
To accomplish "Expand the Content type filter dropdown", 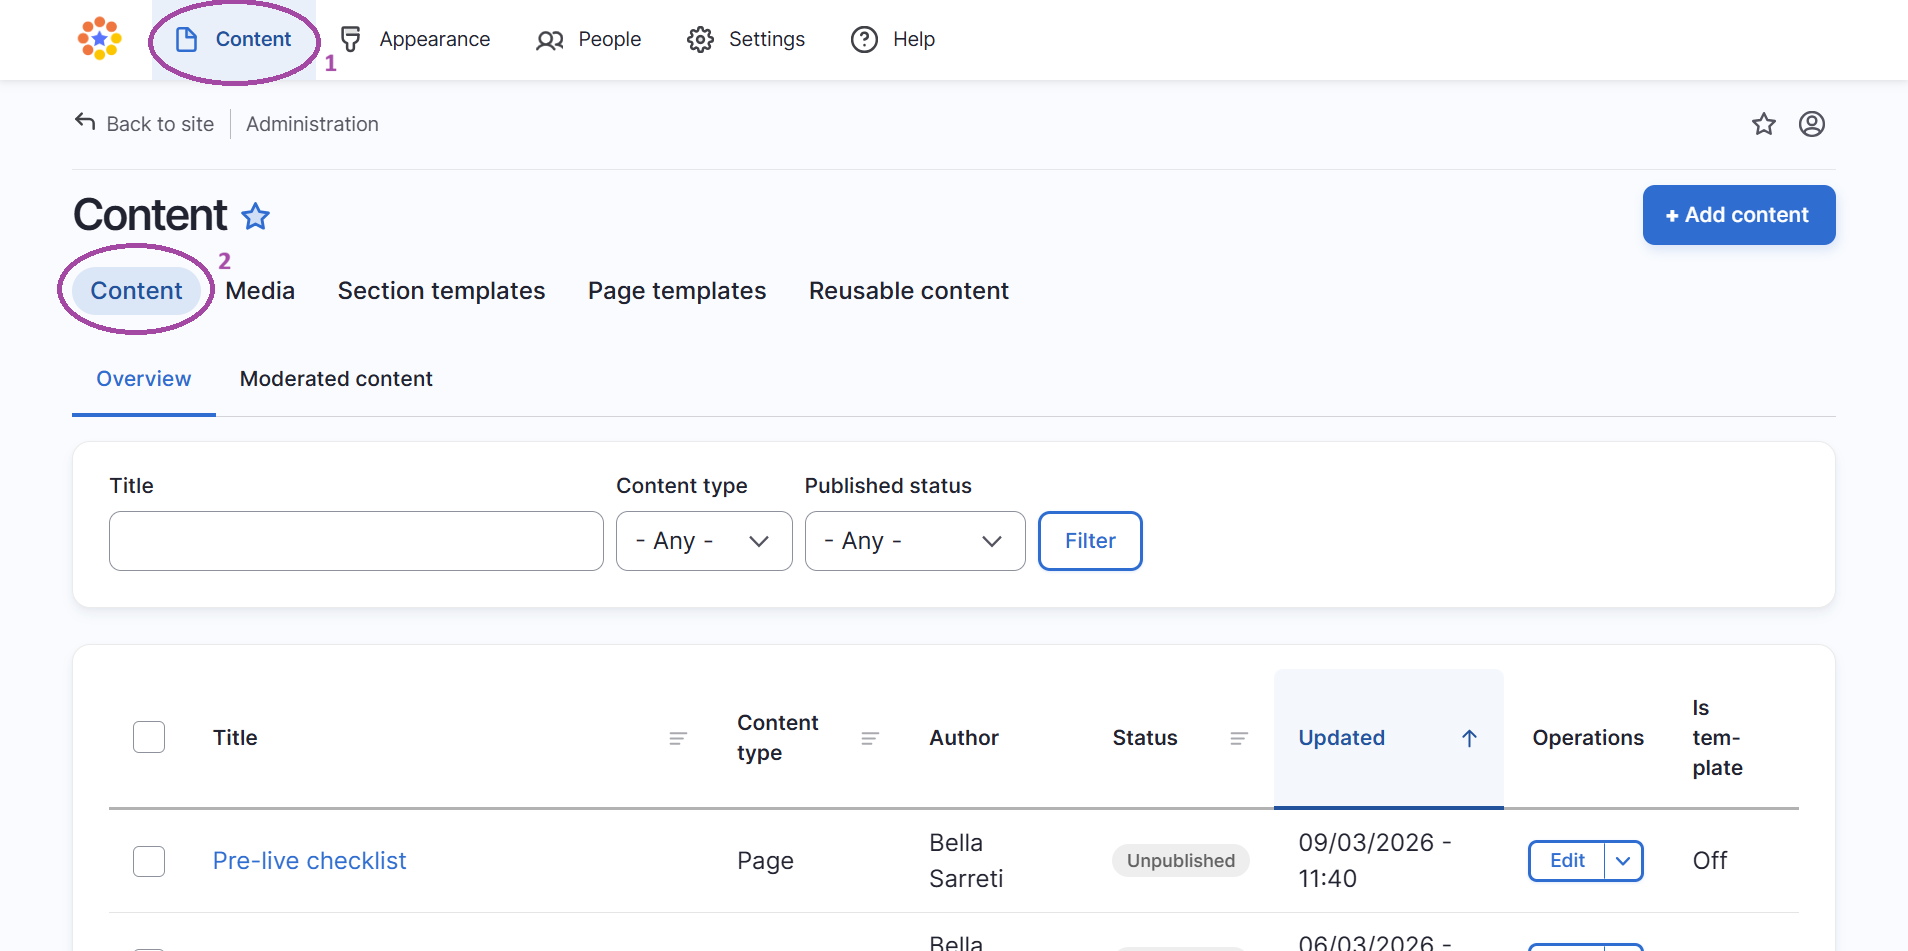I will click(704, 541).
